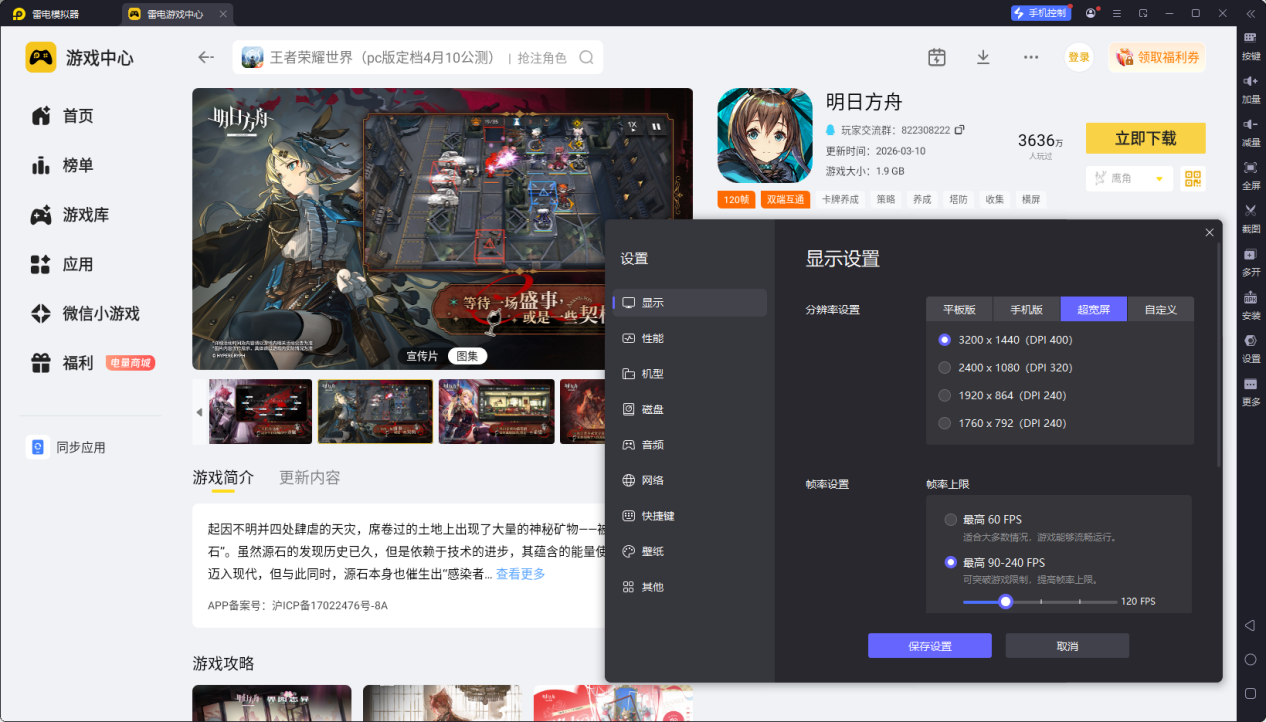Click the 保存设置 save button
The width and height of the screenshot is (1266, 722).
pyautogui.click(x=930, y=646)
